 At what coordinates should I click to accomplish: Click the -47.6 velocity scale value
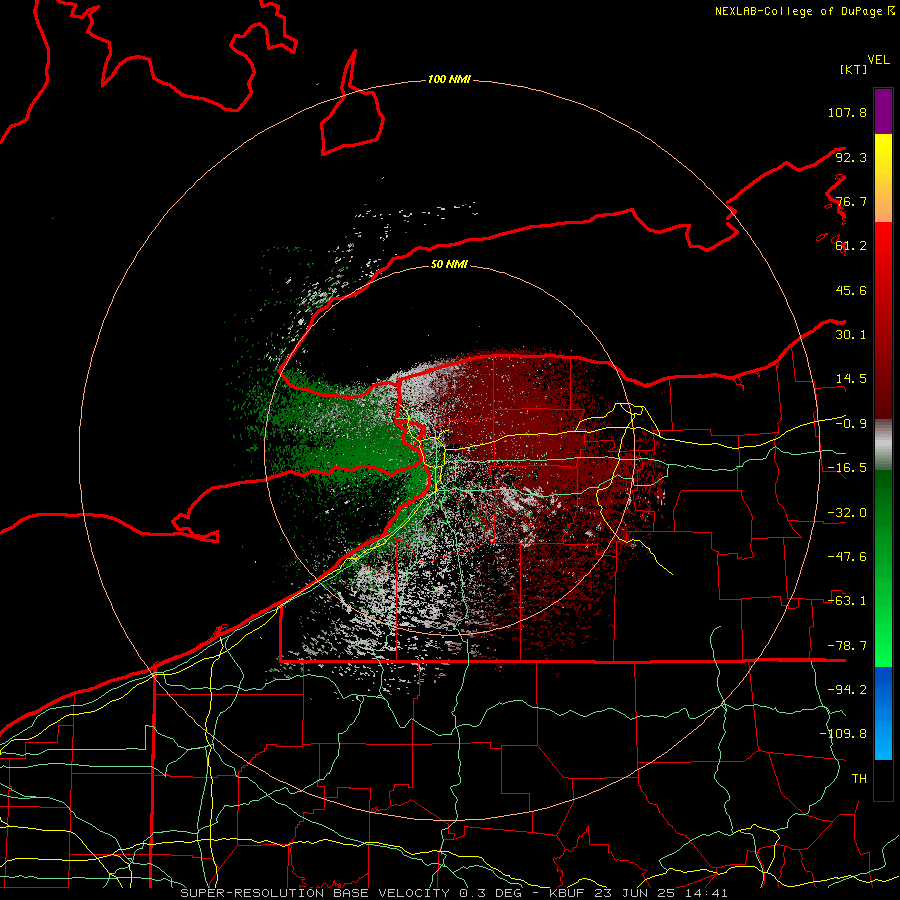[847, 557]
